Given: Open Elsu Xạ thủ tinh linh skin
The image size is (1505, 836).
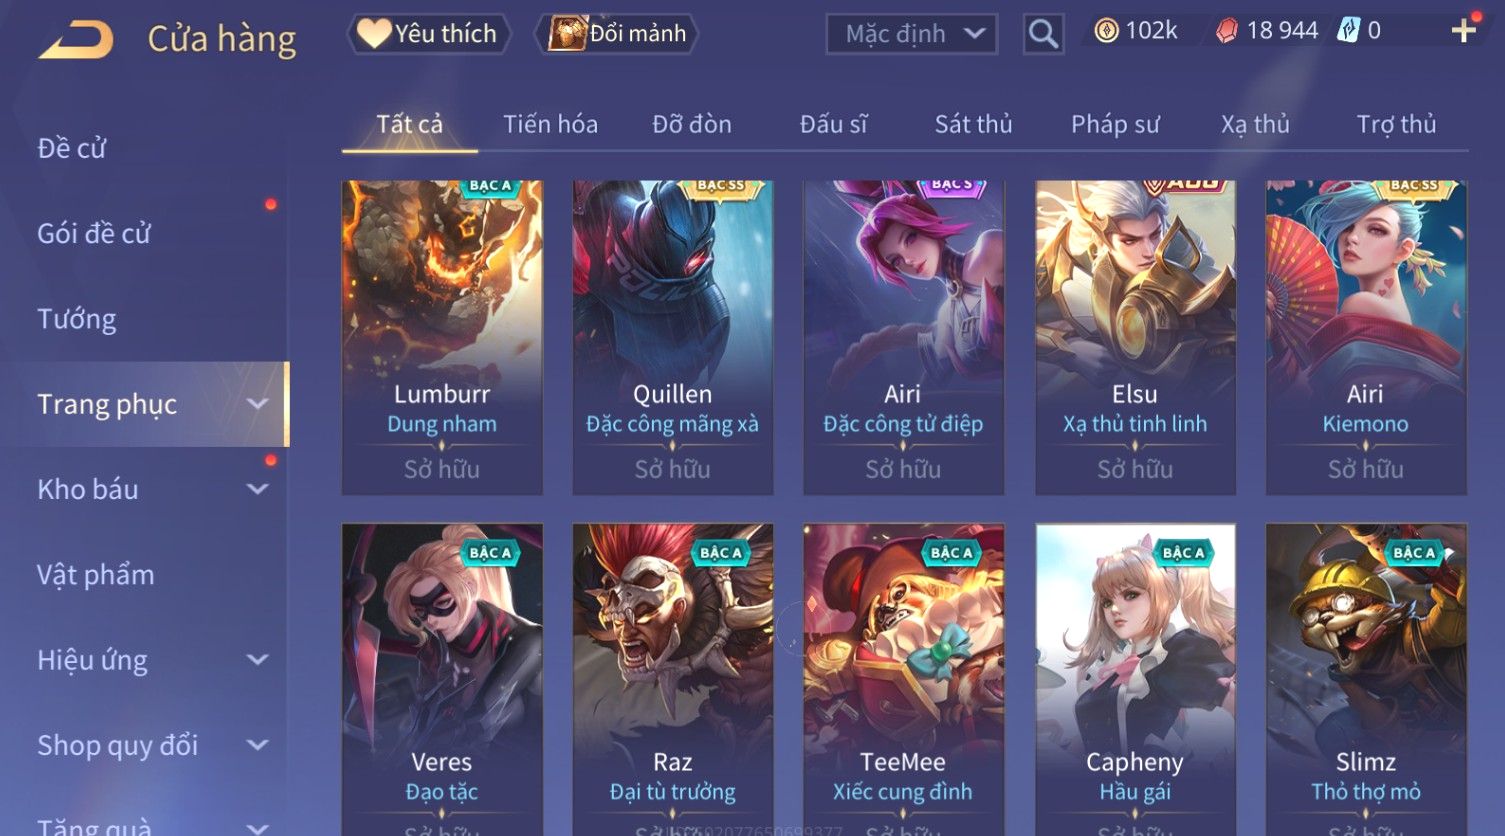Looking at the screenshot, I should [1135, 337].
